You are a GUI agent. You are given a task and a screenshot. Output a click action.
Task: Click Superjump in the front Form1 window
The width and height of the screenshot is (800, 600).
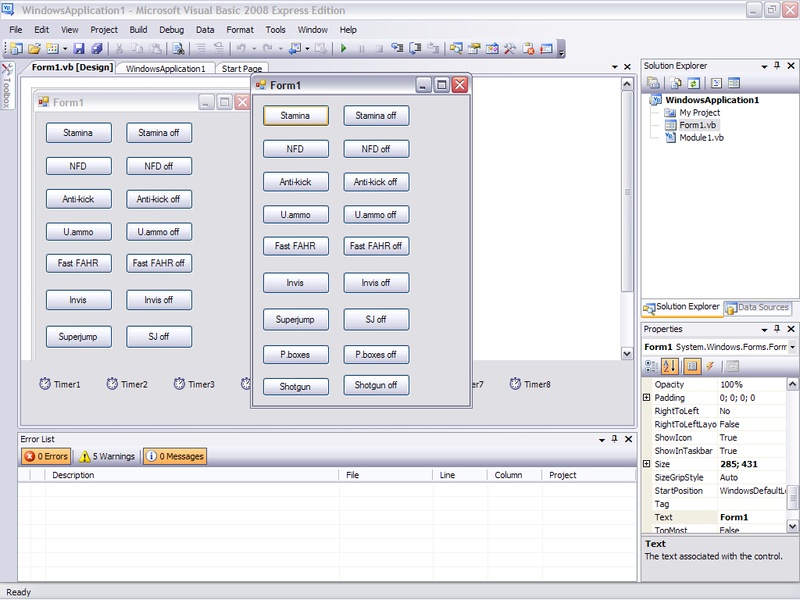(295, 319)
